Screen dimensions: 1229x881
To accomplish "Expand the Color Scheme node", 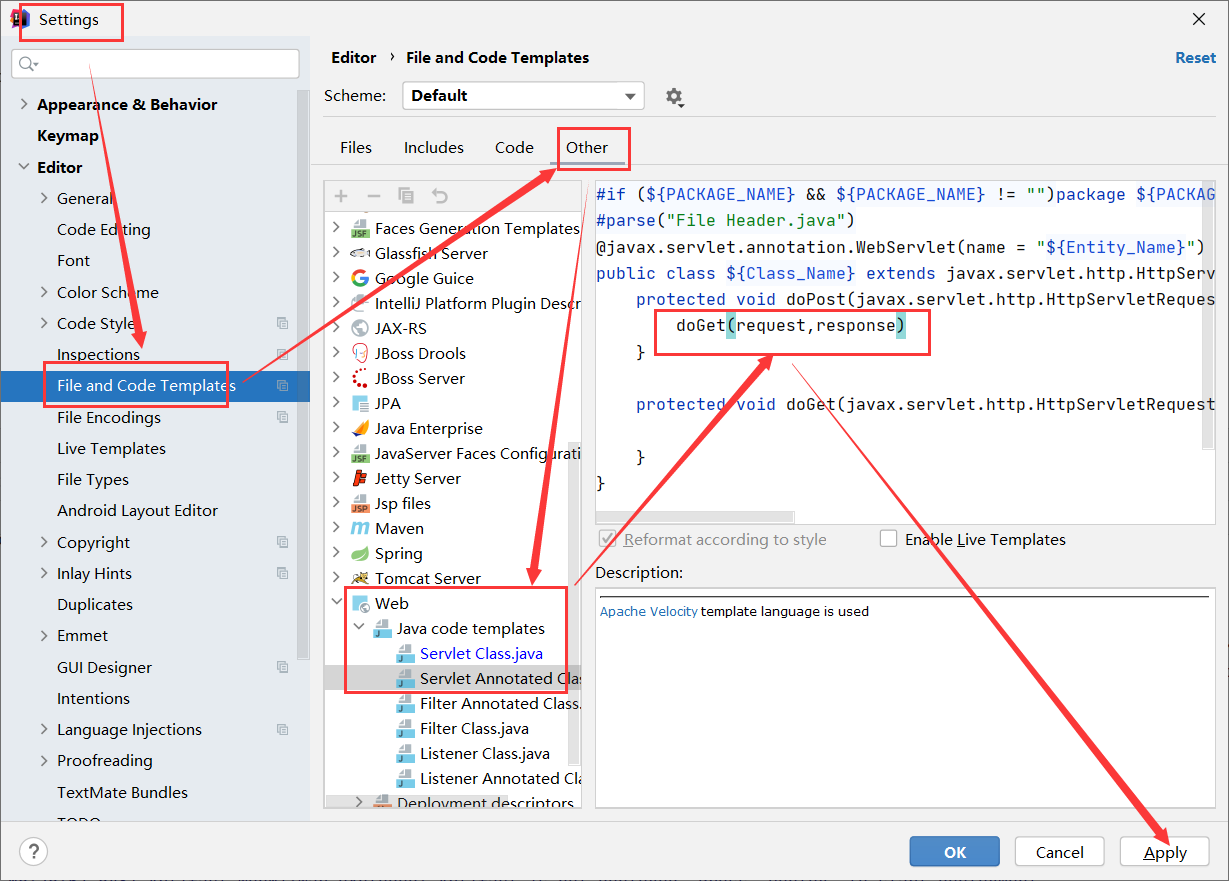I will (44, 292).
